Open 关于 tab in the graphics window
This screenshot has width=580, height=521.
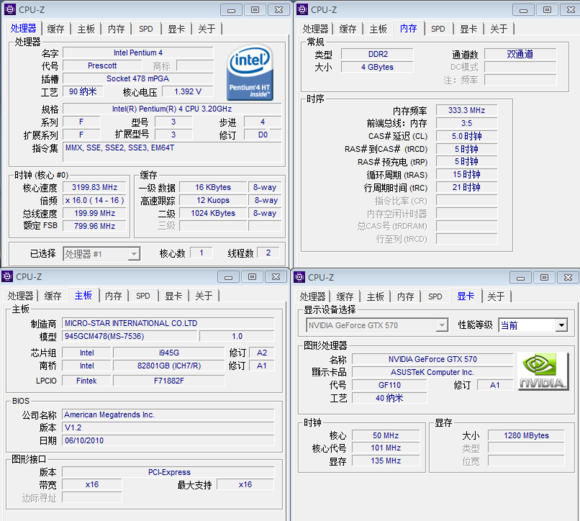496,296
